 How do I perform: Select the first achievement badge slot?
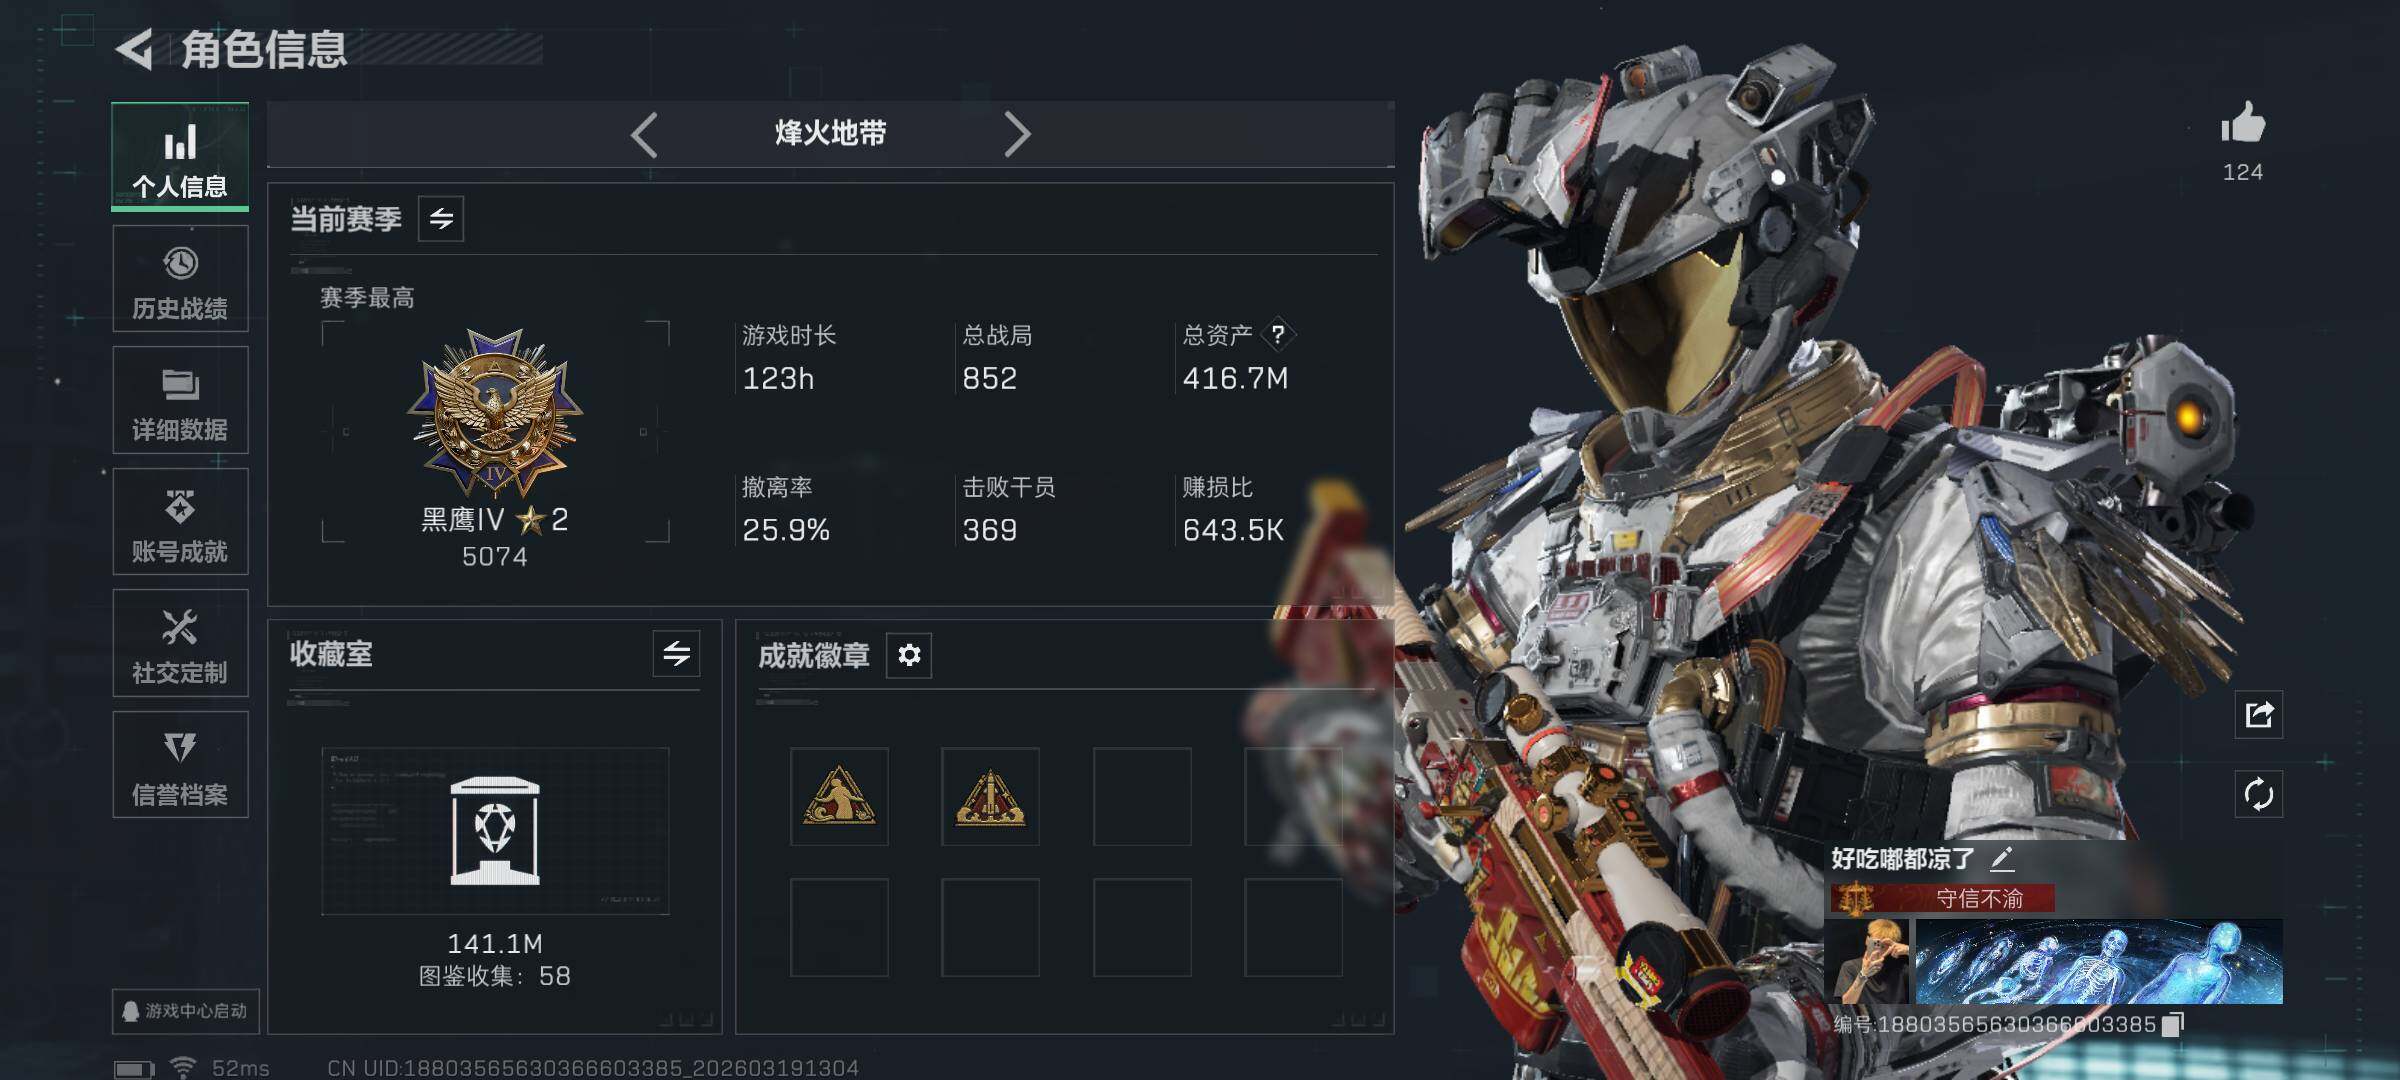click(839, 797)
